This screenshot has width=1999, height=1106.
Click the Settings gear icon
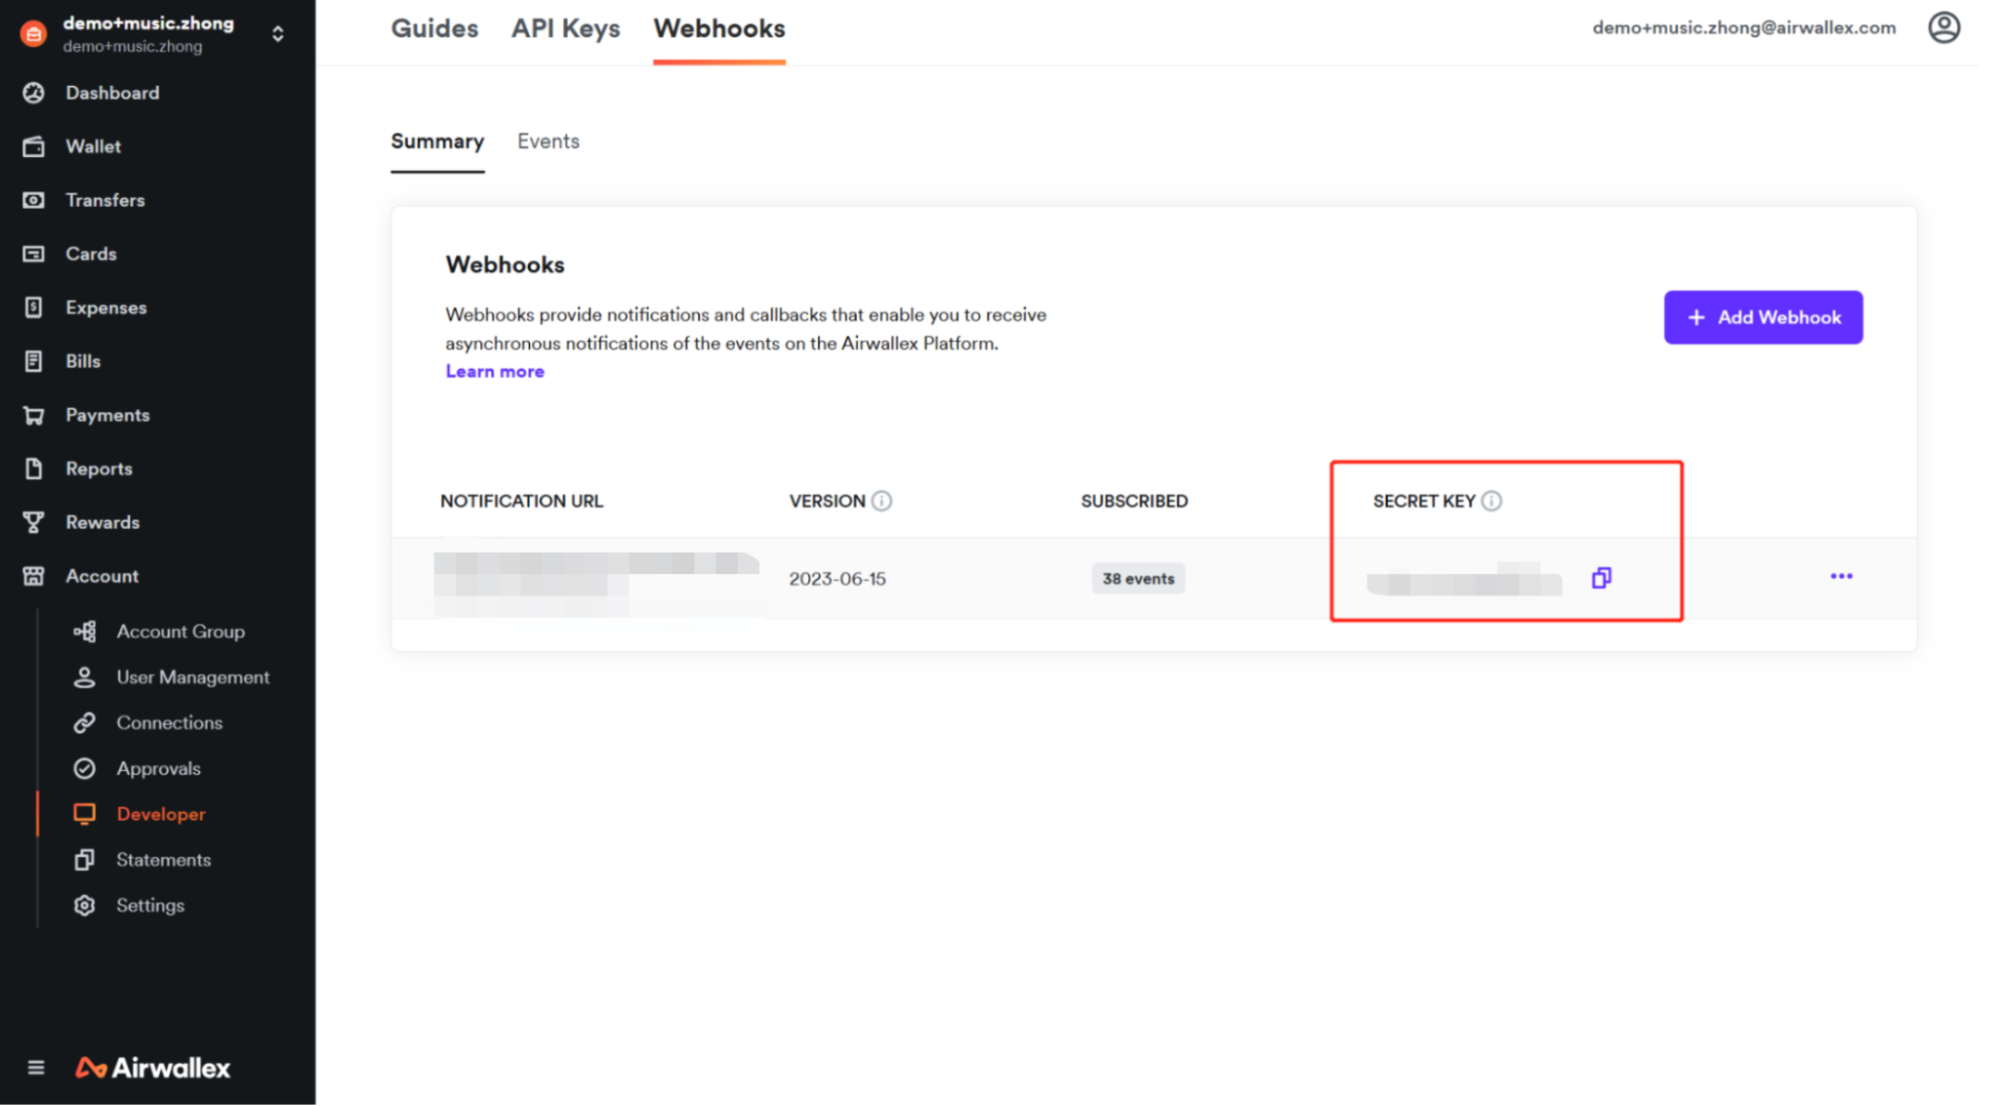tap(85, 906)
